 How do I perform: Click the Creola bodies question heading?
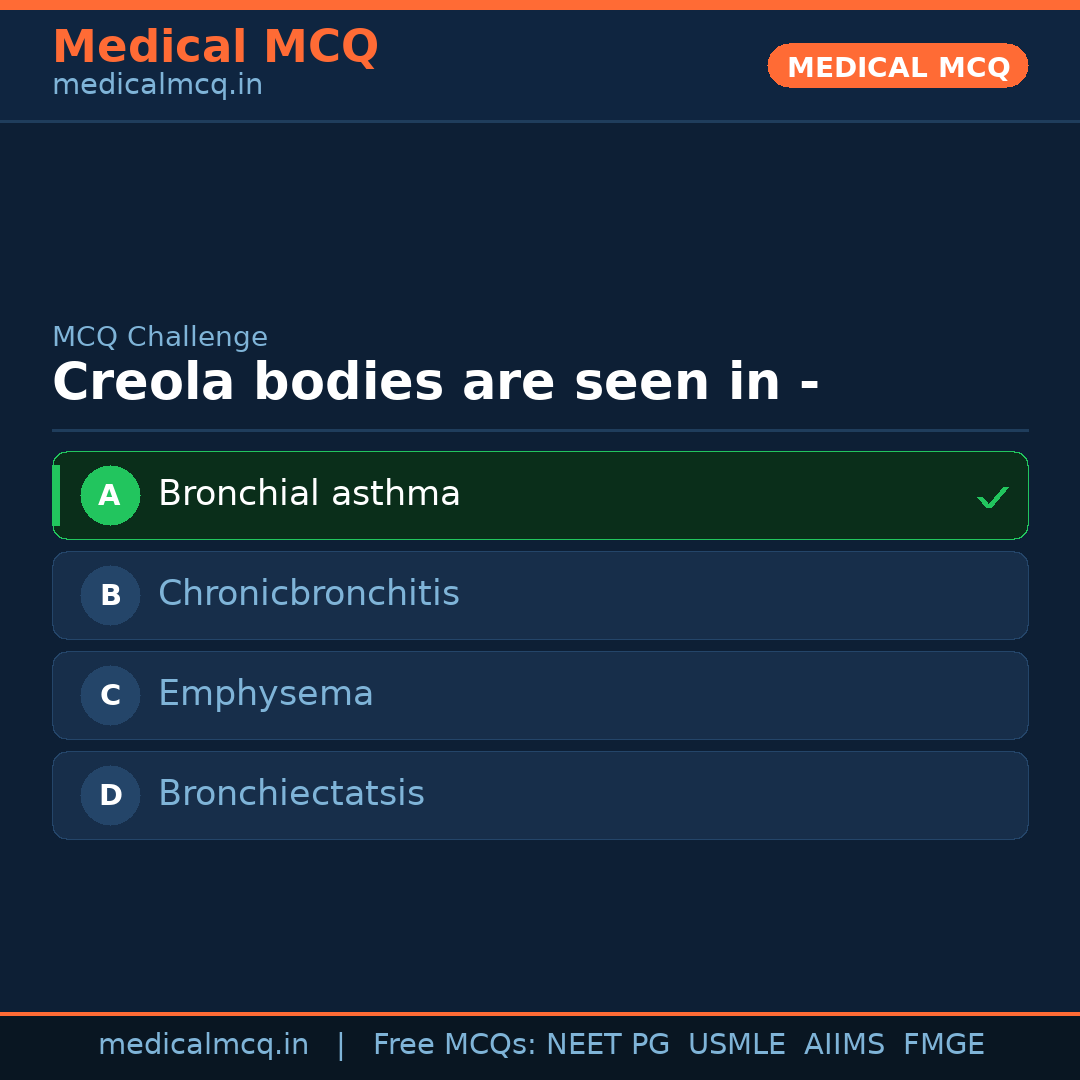[435, 383]
